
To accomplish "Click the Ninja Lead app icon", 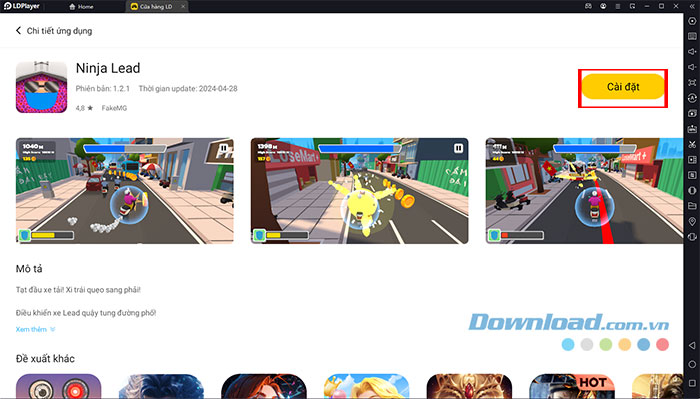I will tap(42, 87).
